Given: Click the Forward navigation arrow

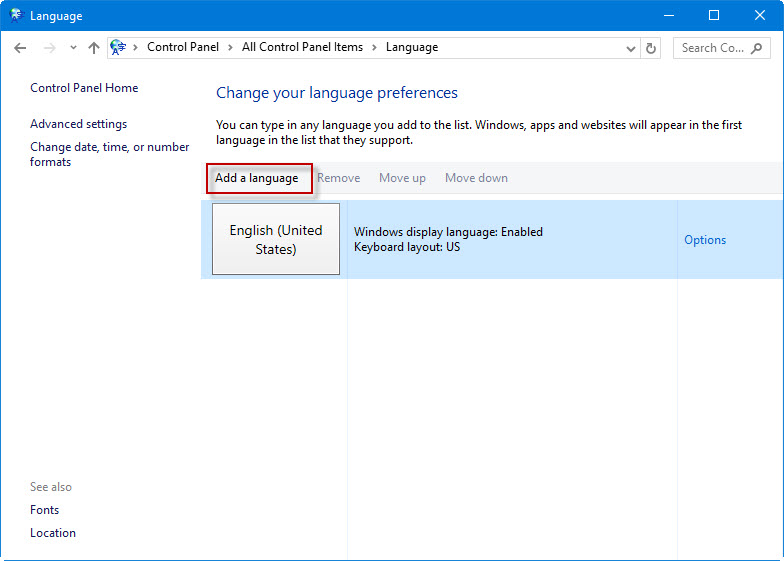Looking at the screenshot, I should pos(49,48).
